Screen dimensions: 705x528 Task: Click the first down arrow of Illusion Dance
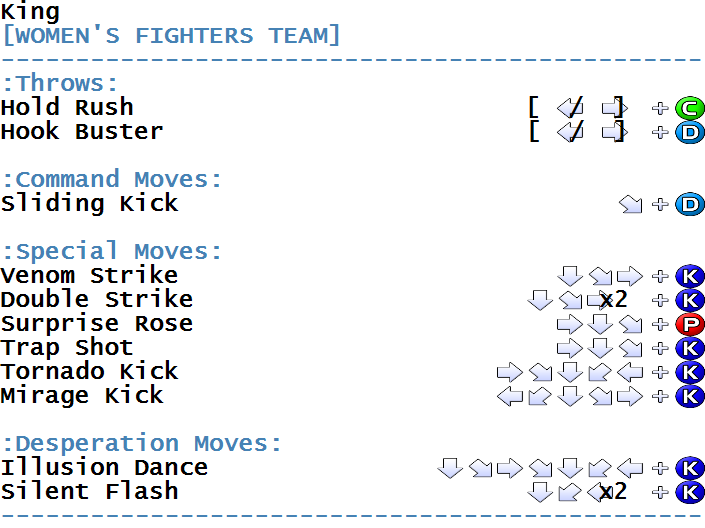[450, 468]
